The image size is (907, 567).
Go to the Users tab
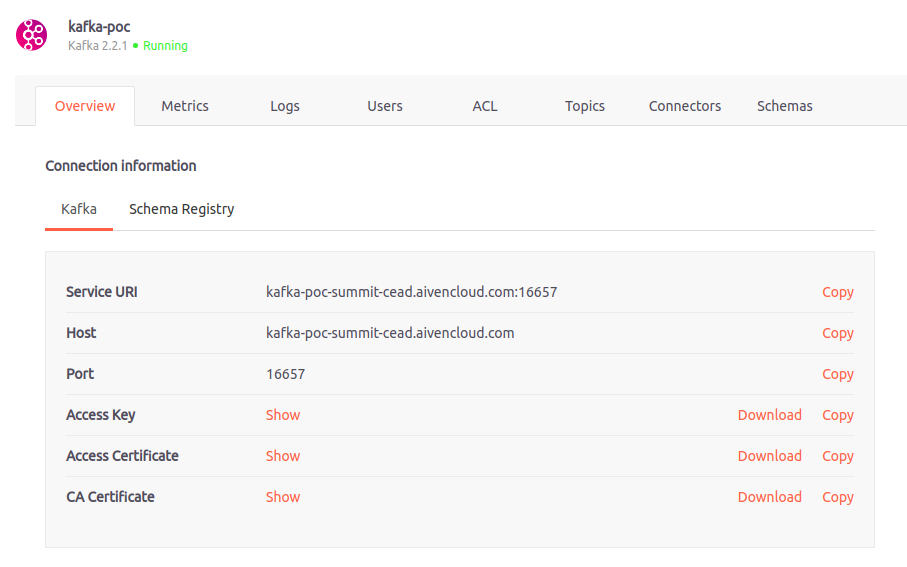tap(385, 106)
